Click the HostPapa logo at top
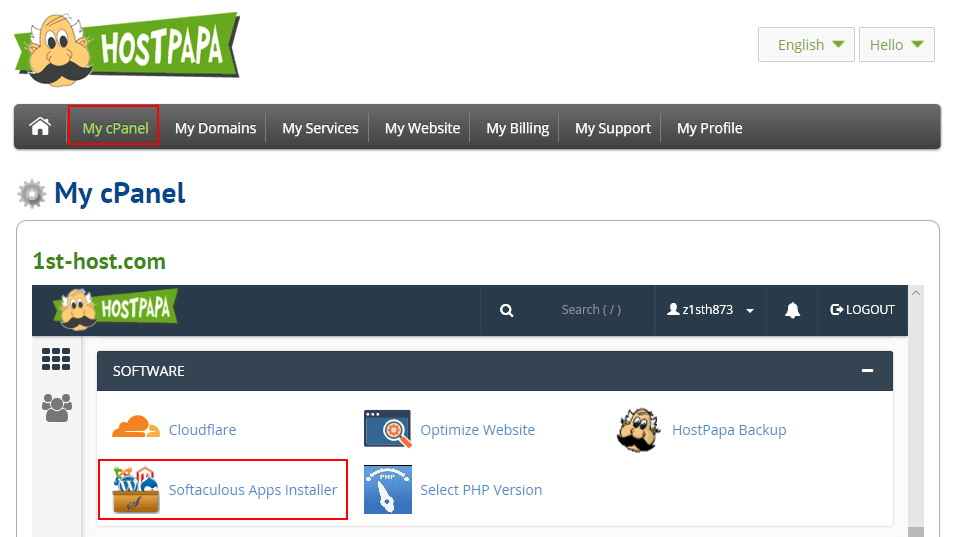 click(127, 48)
